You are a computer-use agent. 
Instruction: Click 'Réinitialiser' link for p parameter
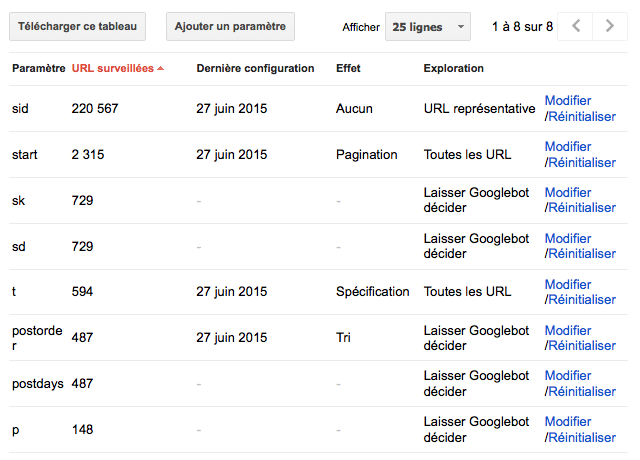tap(582, 438)
